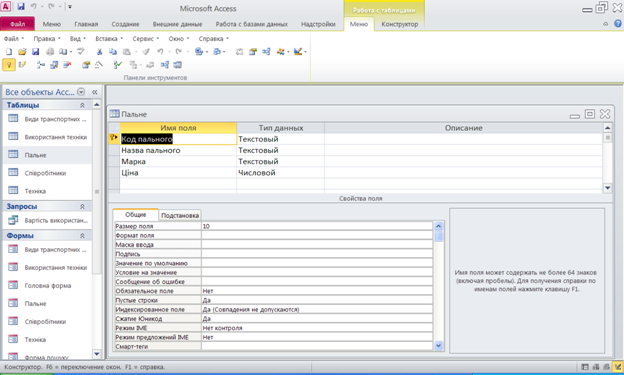Click the Copy icon in toolbar
Viewport: 624px width, 375px height.
click(x=113, y=51)
